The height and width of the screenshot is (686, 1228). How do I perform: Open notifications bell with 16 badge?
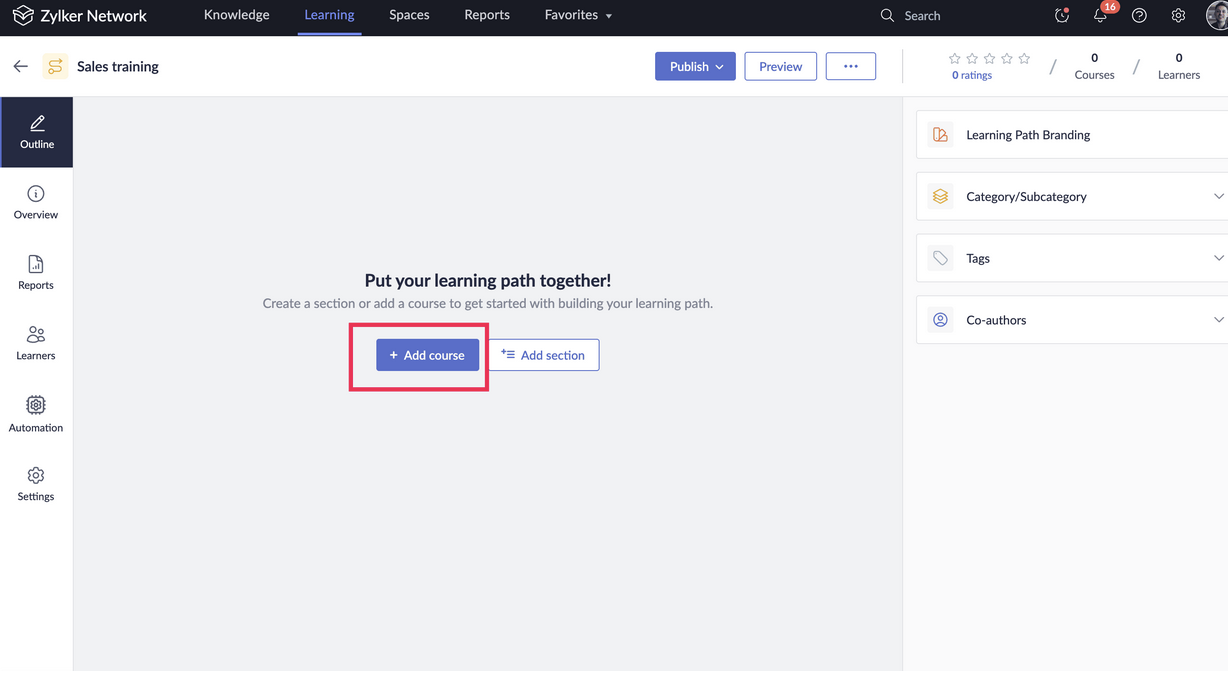(1101, 14)
